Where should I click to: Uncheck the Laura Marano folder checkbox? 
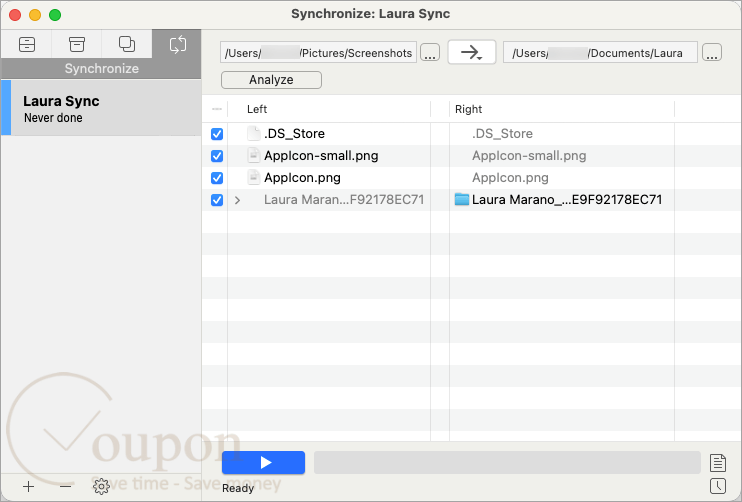pyautogui.click(x=217, y=200)
